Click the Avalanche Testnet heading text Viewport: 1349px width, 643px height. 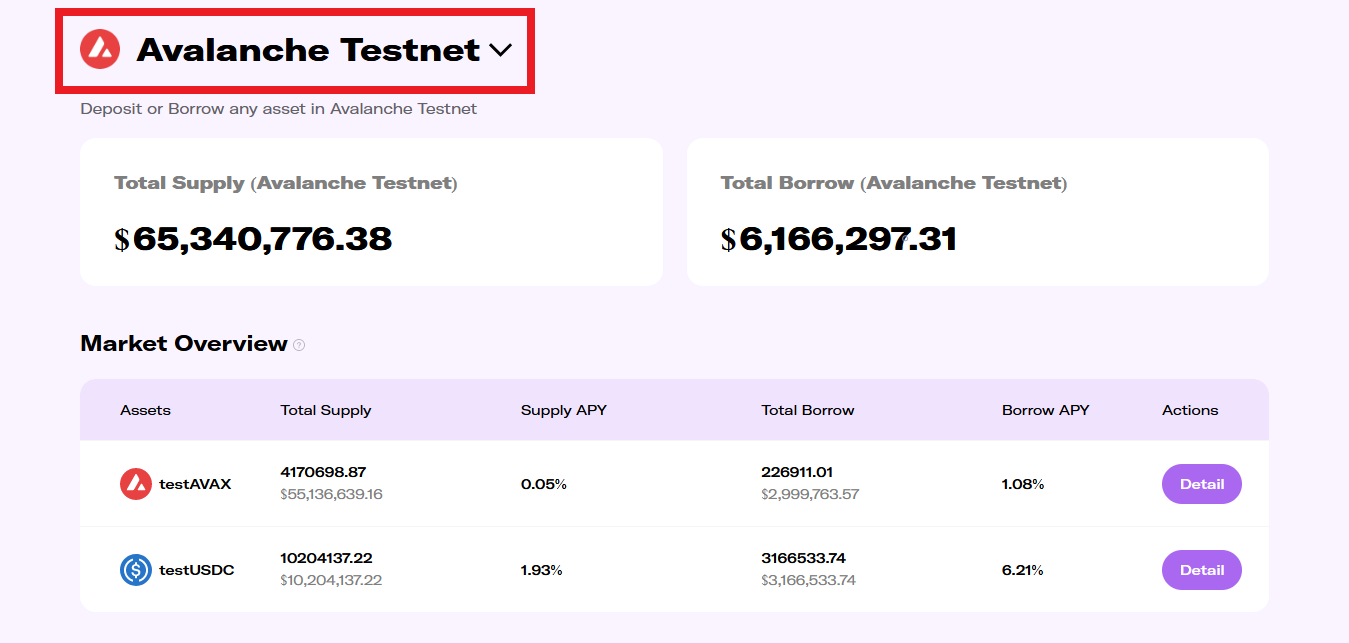click(308, 50)
